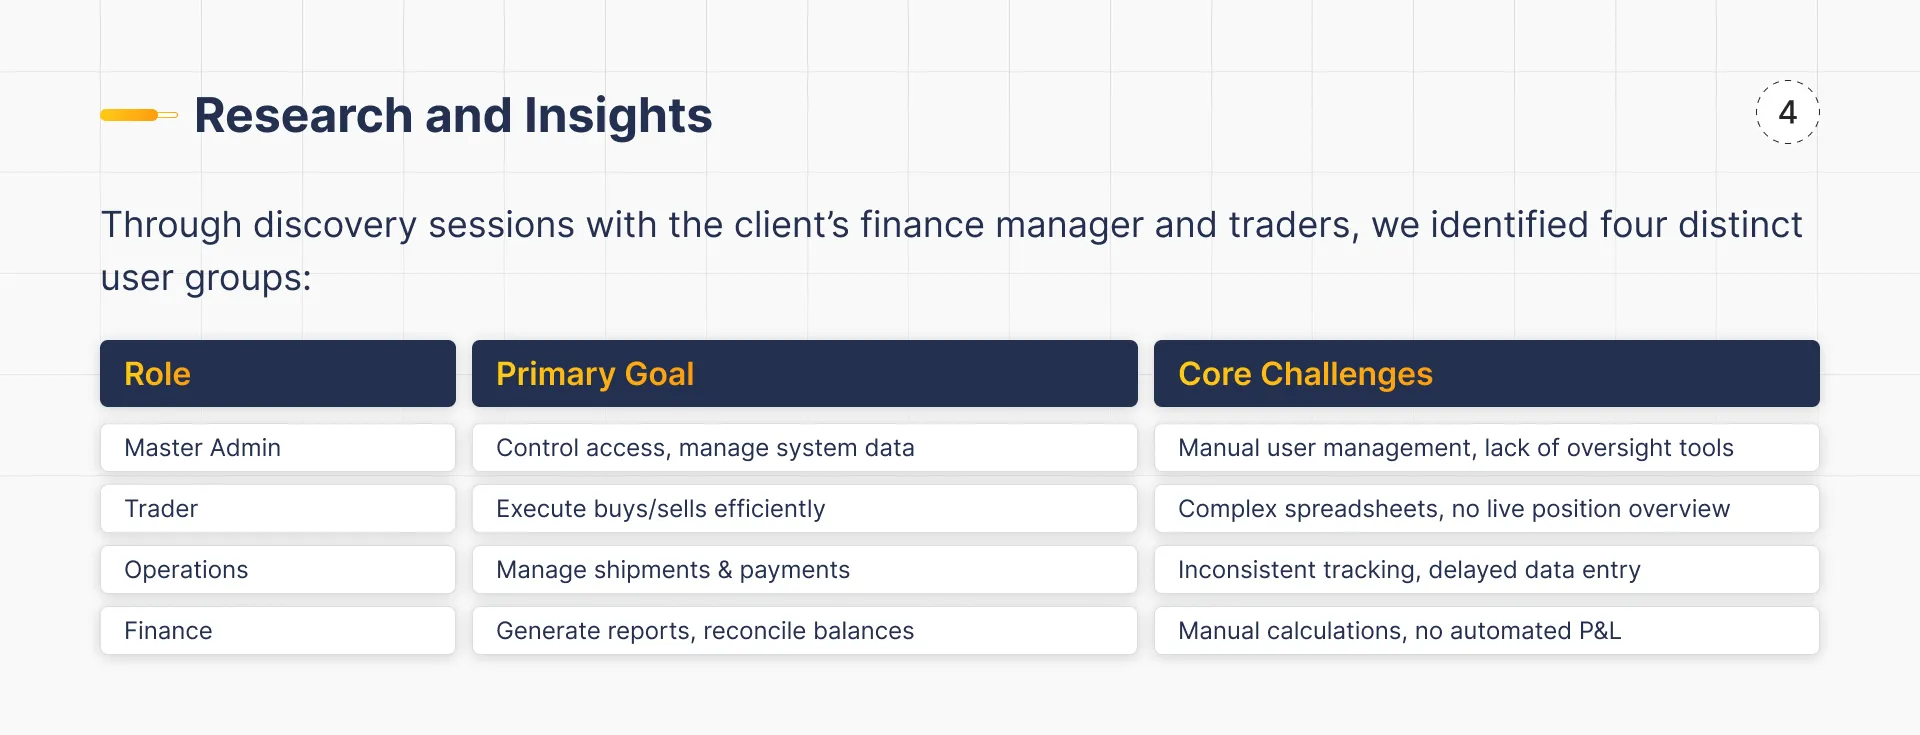Select Generate reports, reconcile balances cell
Image resolution: width=1920 pixels, height=735 pixels.
[x=804, y=631]
